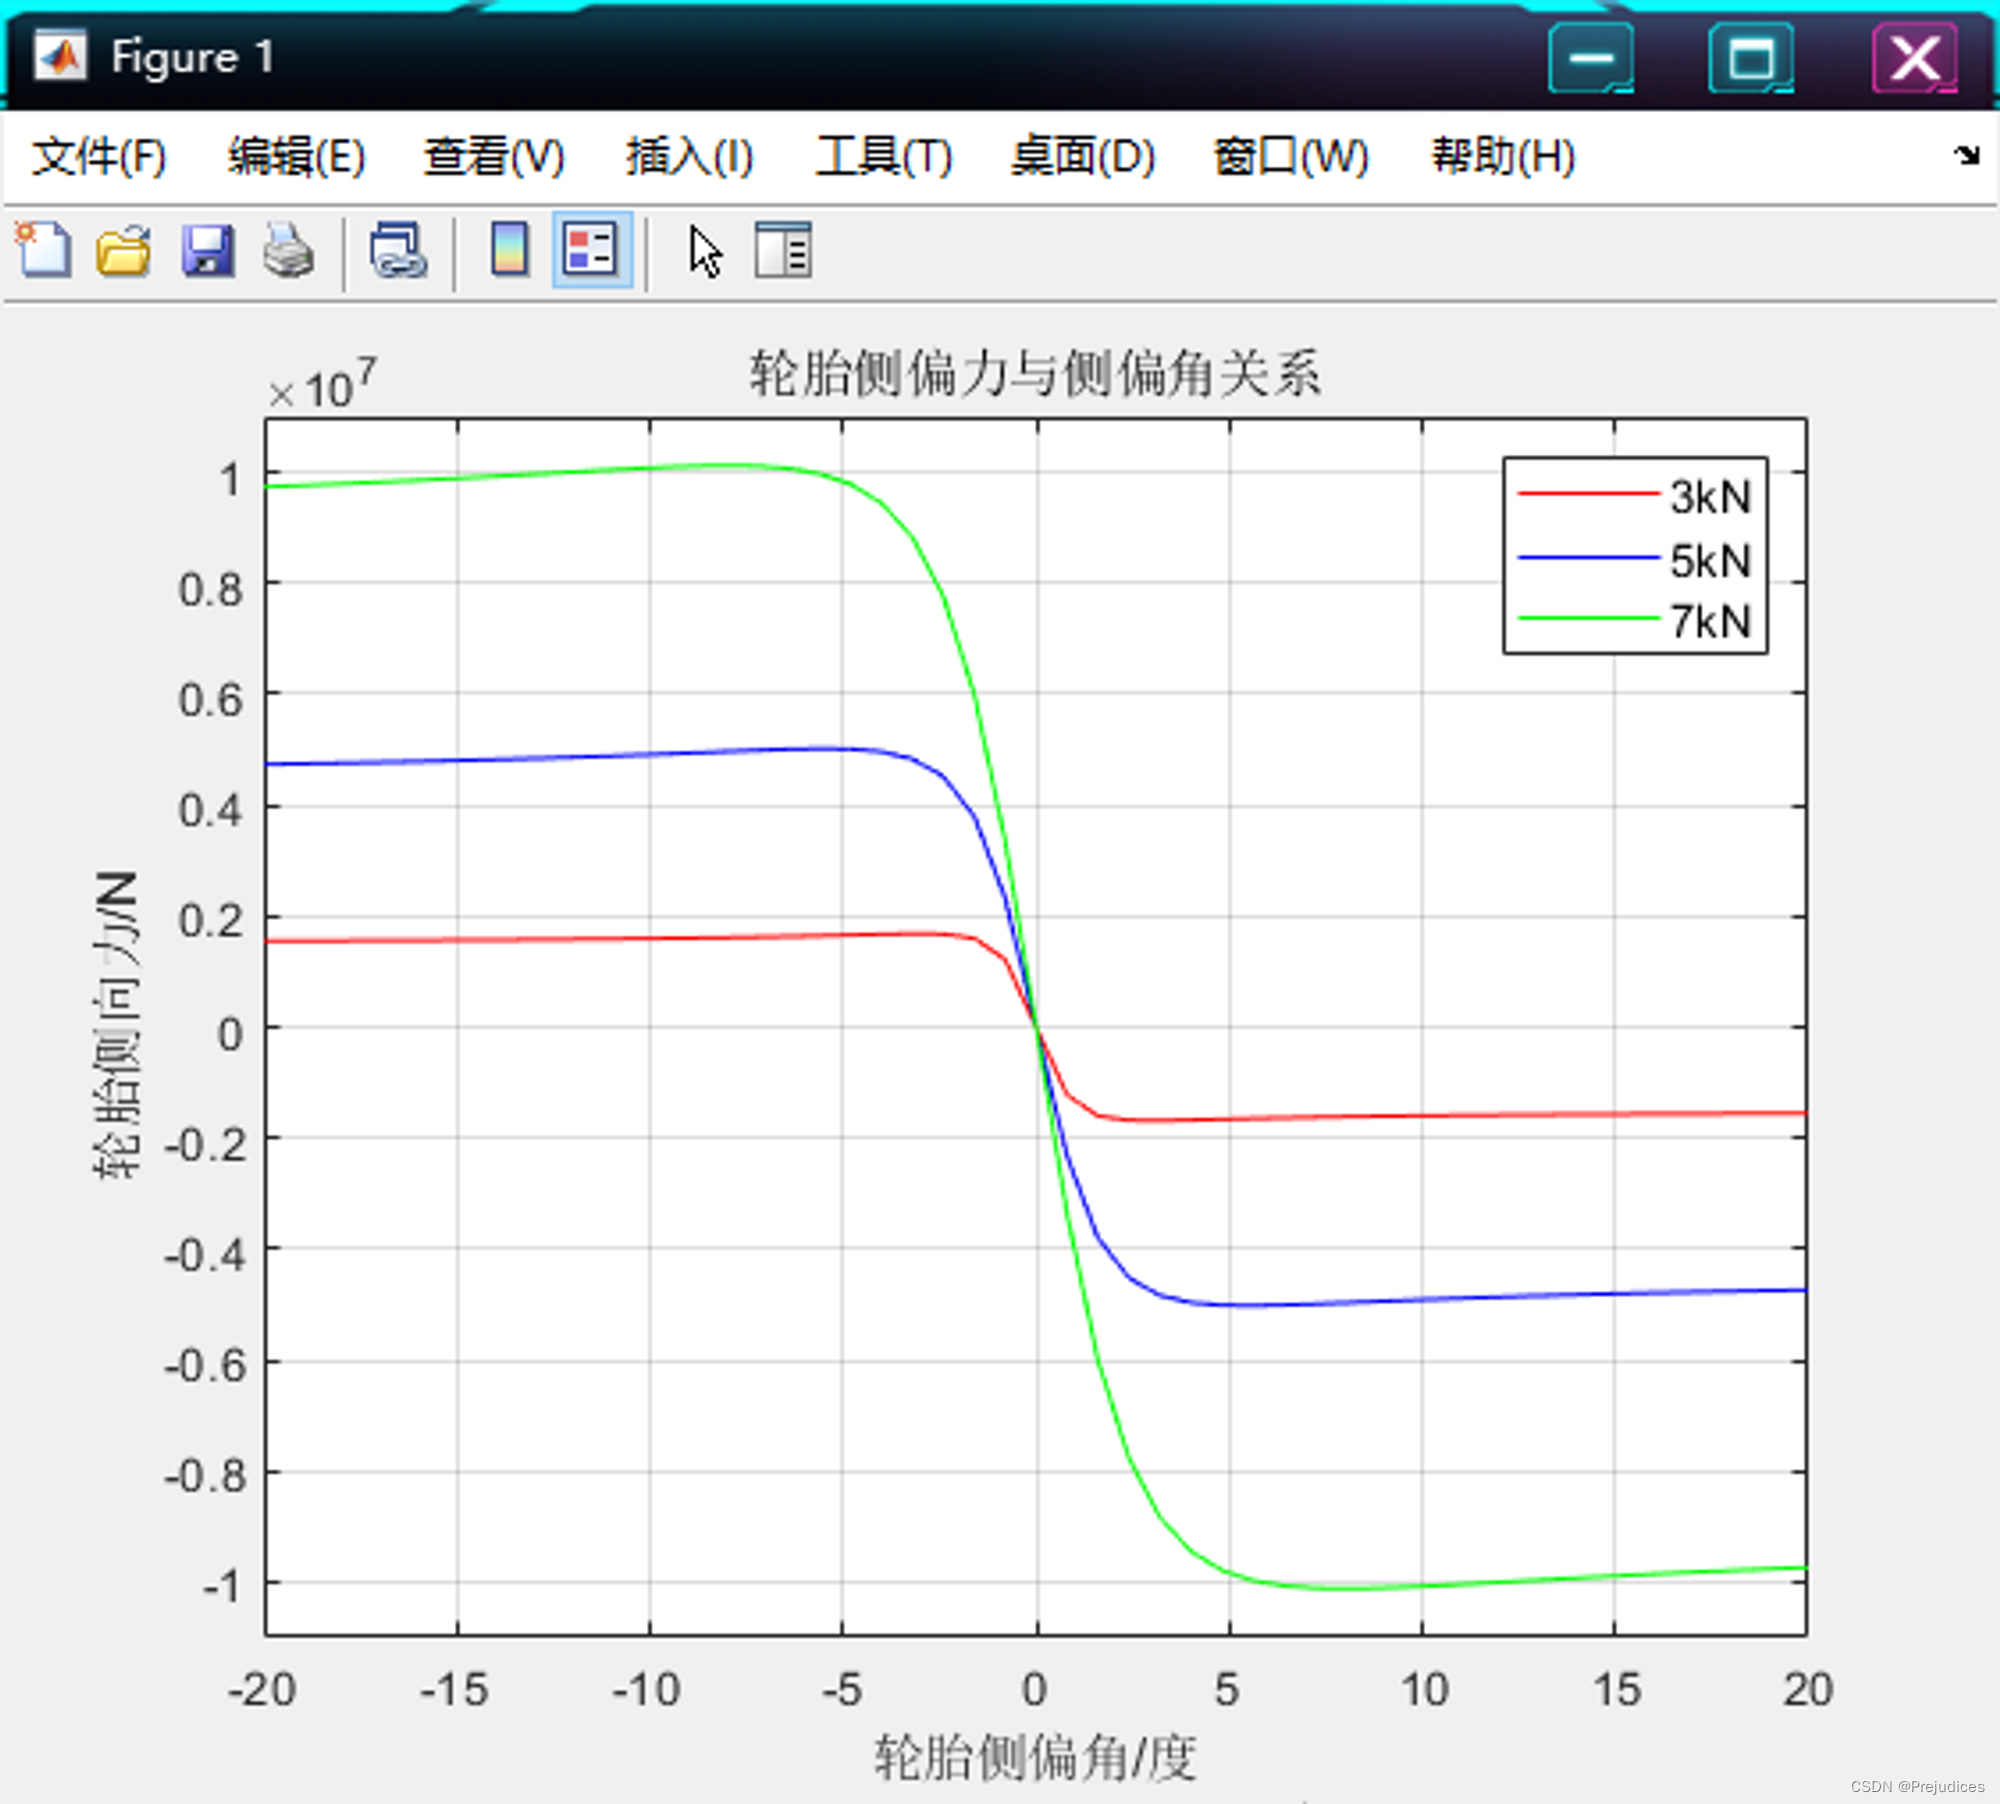2000x1804 pixels.
Task: Expand the 查看(V) menu
Action: click(494, 157)
